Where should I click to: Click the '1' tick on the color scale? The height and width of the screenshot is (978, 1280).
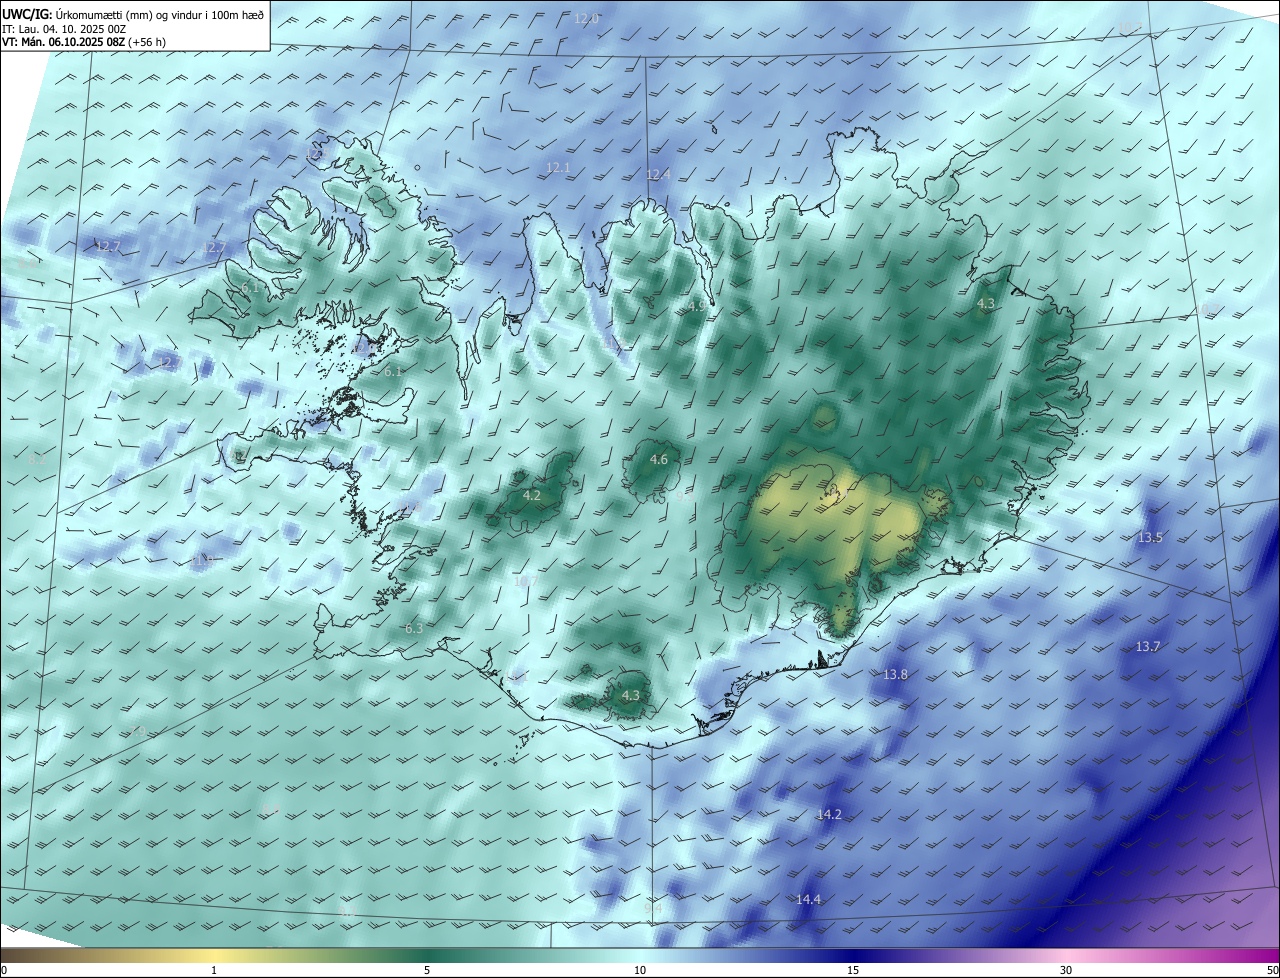coord(214,970)
